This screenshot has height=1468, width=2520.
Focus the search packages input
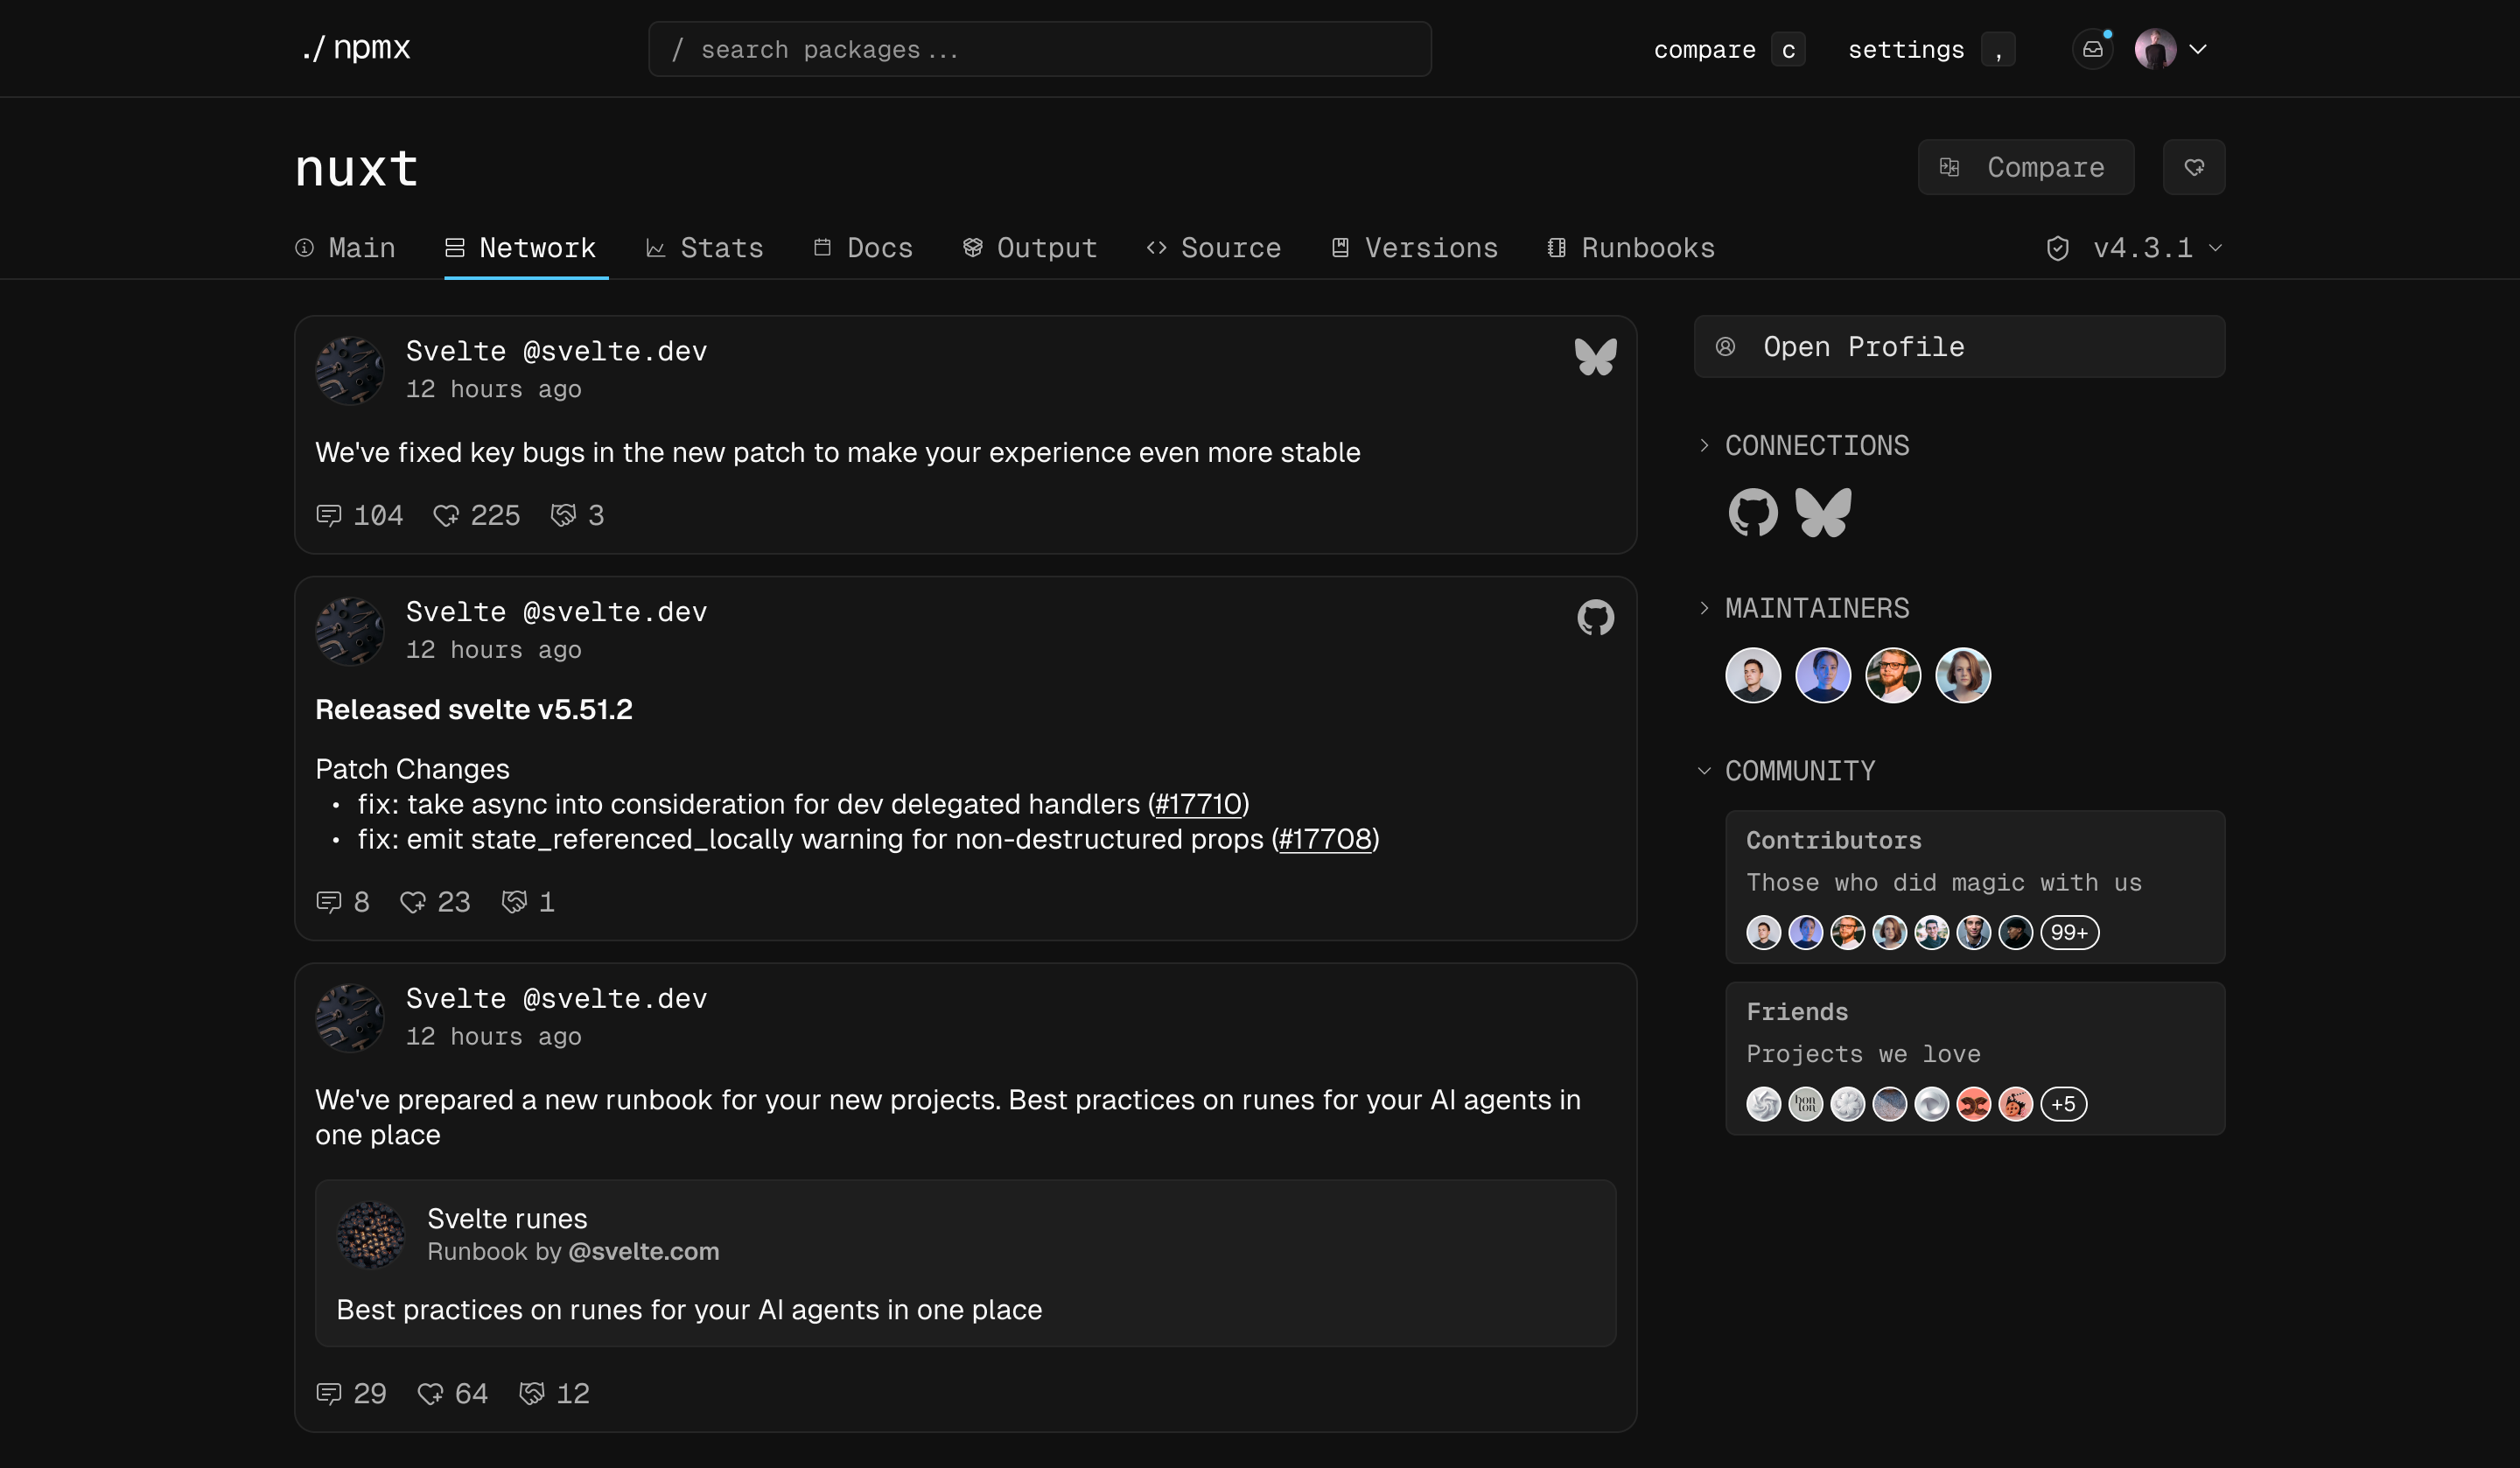point(1040,49)
